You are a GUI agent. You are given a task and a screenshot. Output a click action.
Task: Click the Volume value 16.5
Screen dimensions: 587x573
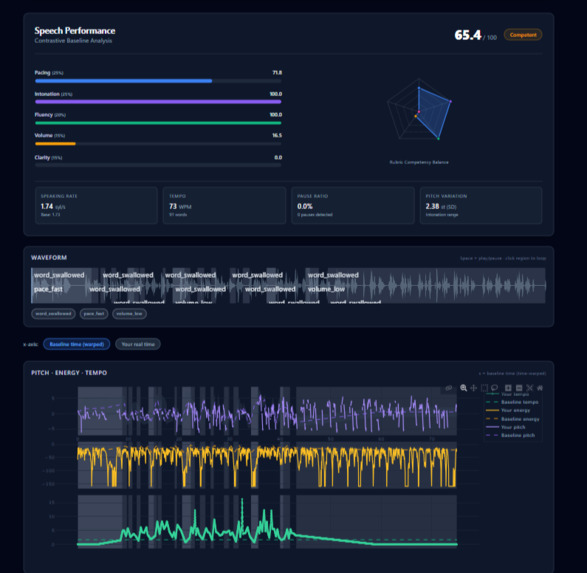click(277, 135)
